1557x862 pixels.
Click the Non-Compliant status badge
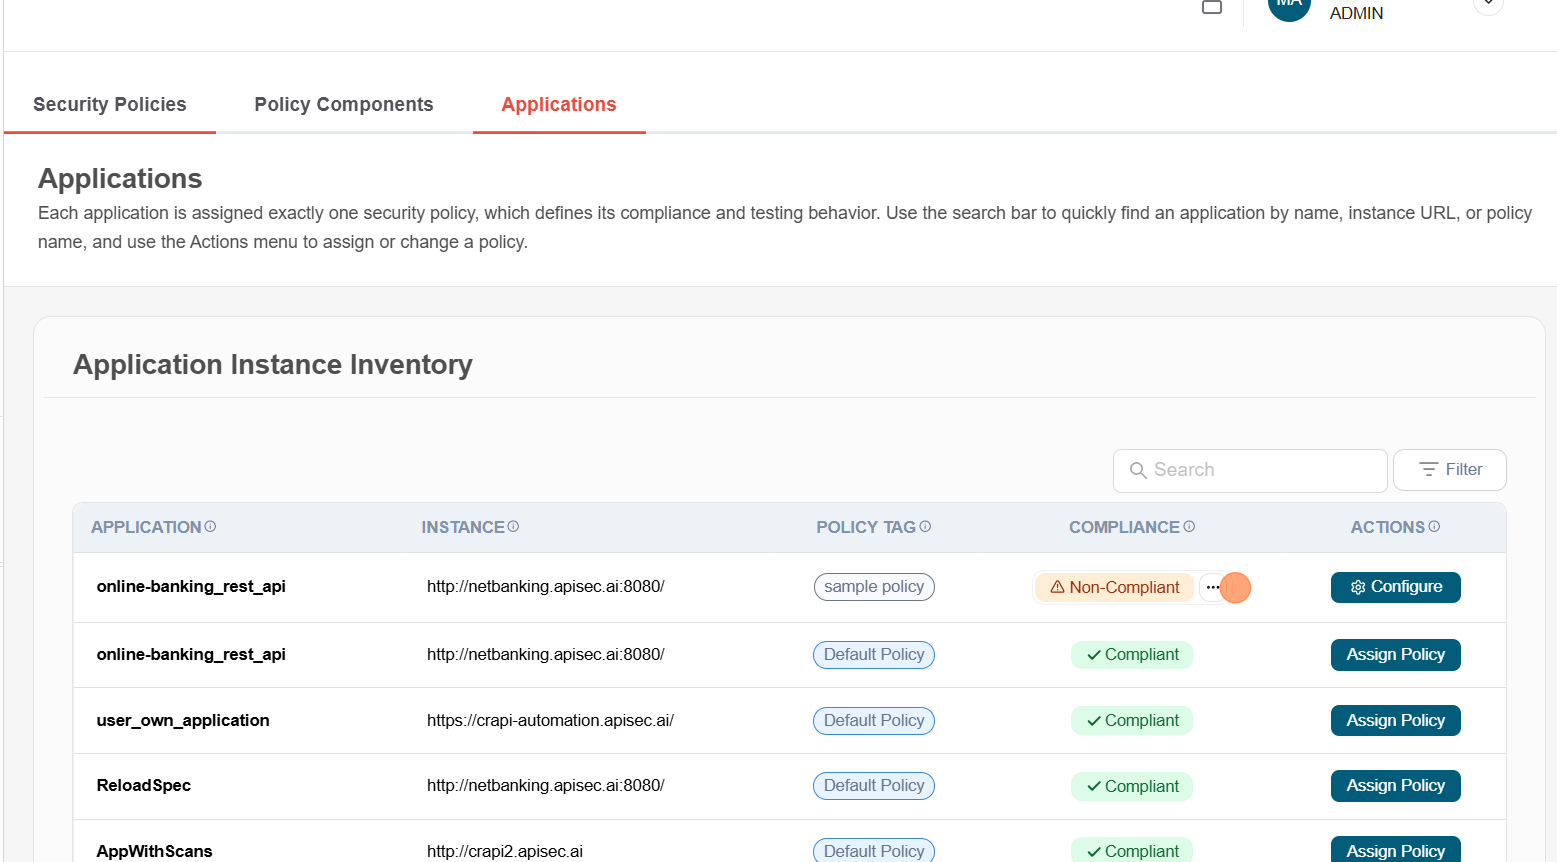pyautogui.click(x=1114, y=588)
